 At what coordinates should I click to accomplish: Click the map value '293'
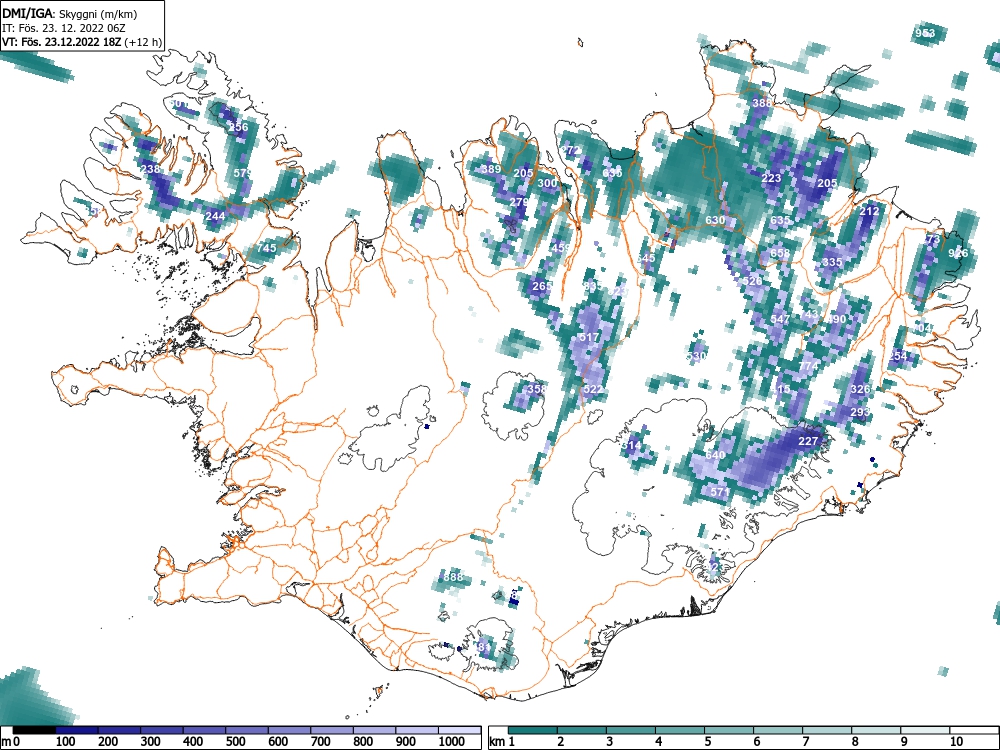(x=860, y=413)
